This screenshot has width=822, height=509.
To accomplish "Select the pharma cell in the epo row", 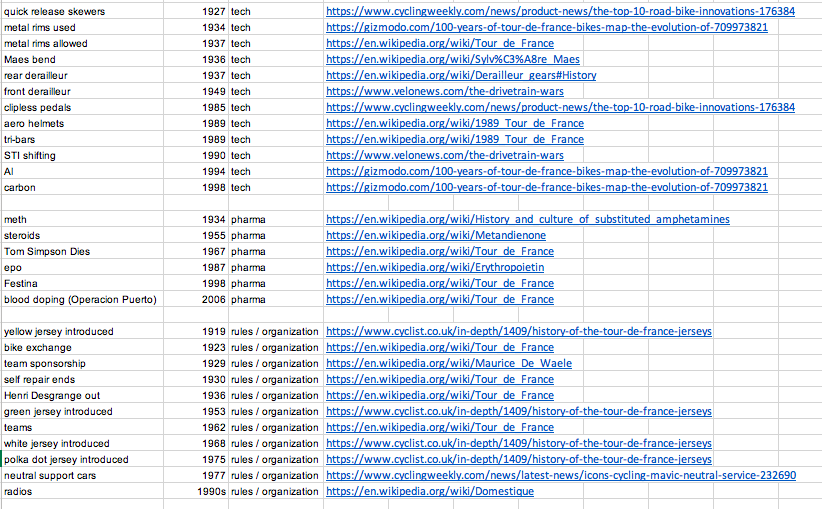I will (276, 267).
